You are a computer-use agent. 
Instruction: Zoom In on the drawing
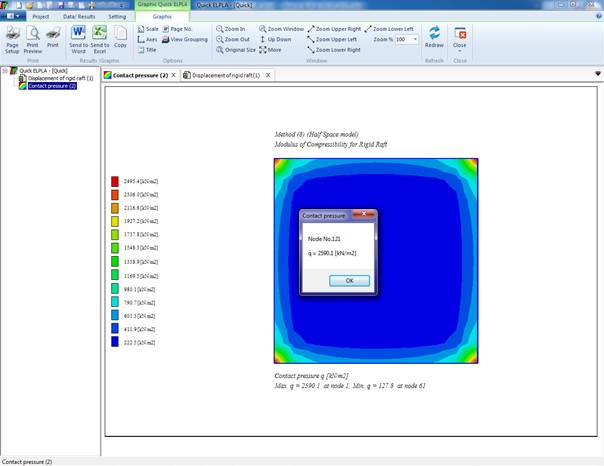[230, 29]
